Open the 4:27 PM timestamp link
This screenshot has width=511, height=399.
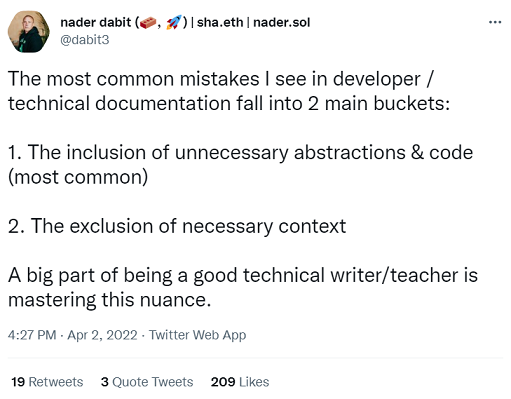pyautogui.click(x=32, y=335)
